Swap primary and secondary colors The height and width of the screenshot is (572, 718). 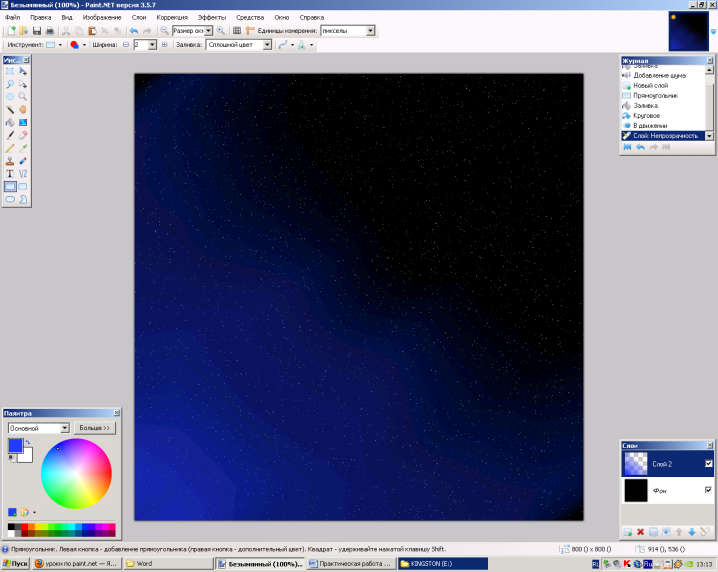pos(28,442)
